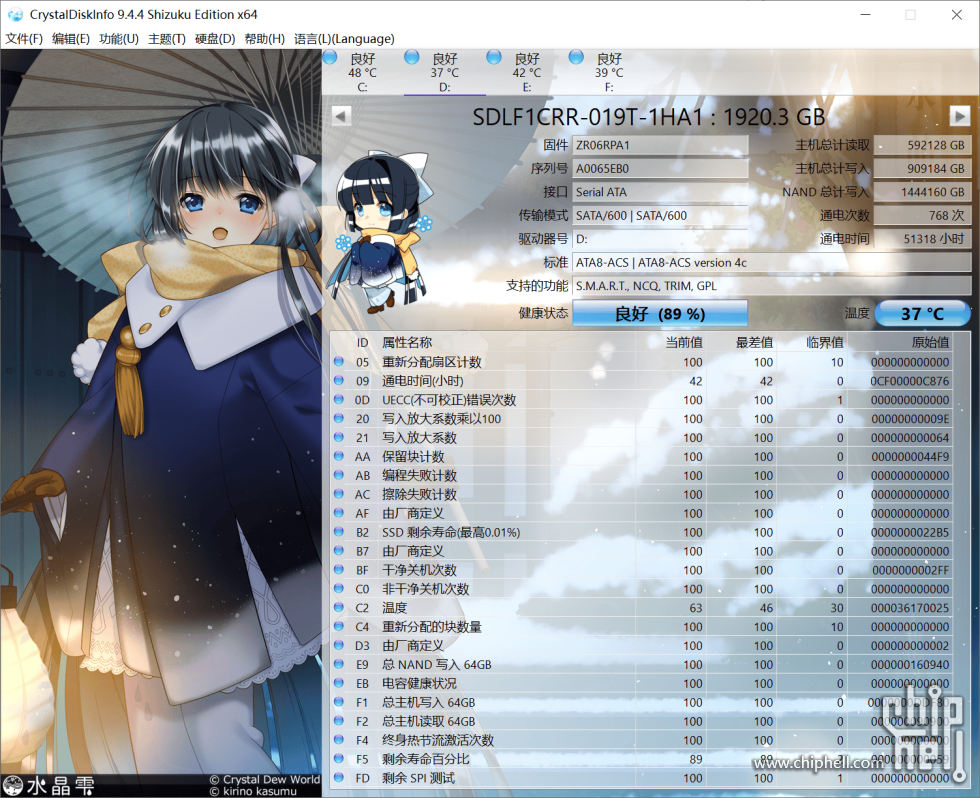
Task: Click the 37 °C temperature button
Action: (x=922, y=313)
